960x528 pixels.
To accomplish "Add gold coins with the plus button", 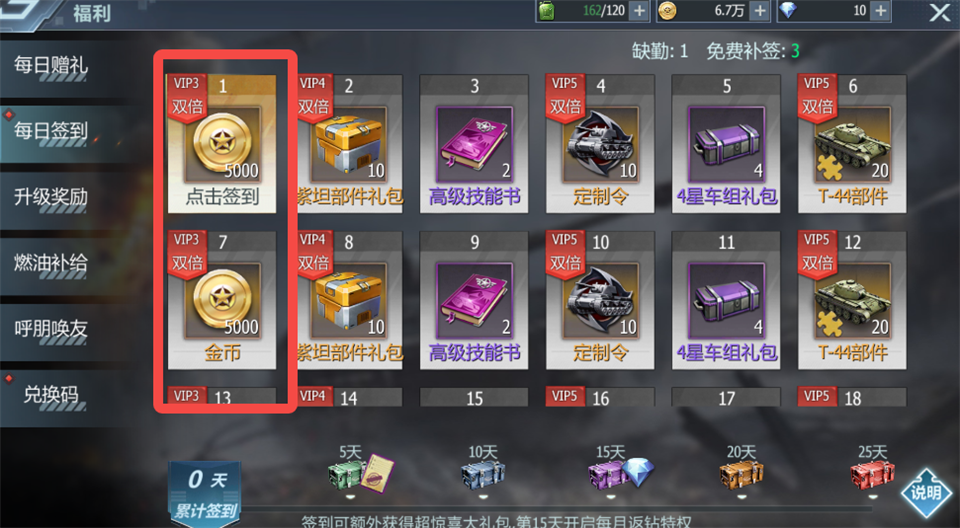I will coord(759,10).
